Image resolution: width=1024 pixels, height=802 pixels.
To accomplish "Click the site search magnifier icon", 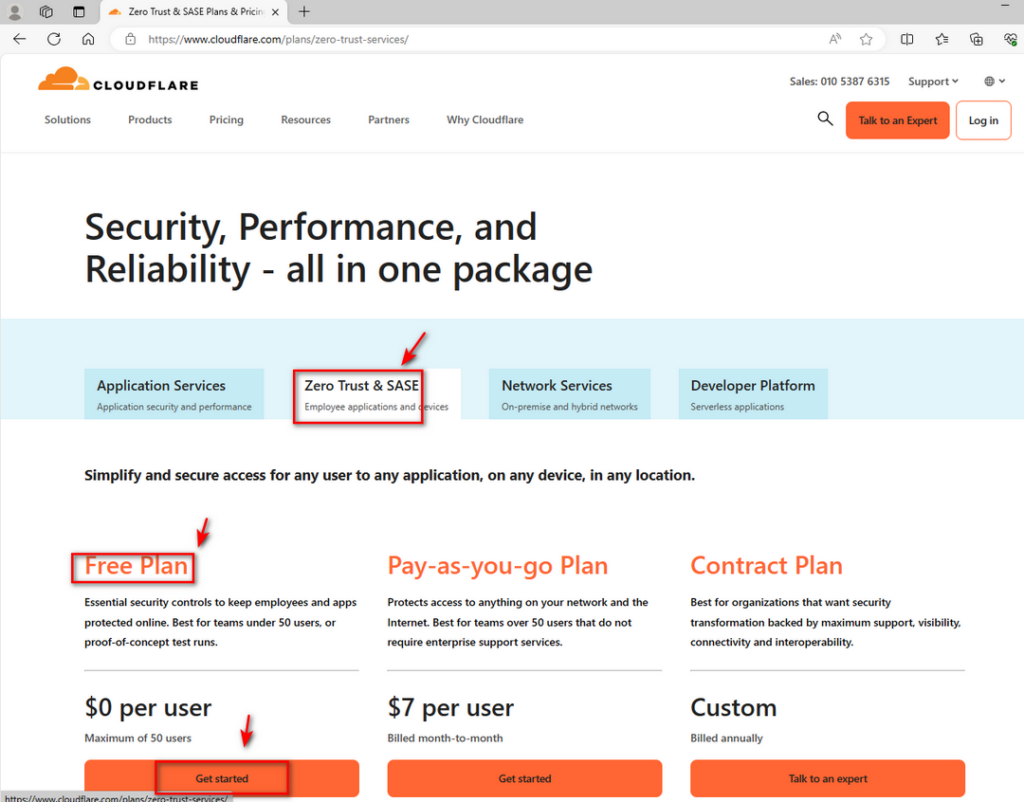I will [x=825, y=119].
